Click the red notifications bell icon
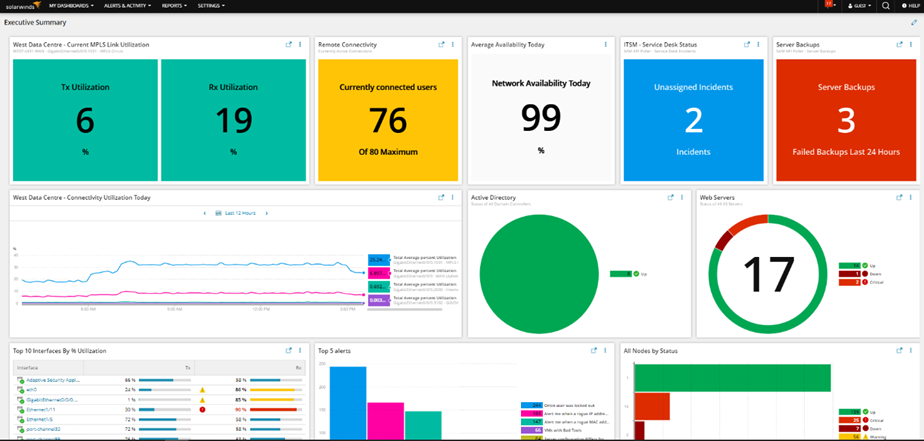Image resolution: width=924 pixels, height=441 pixels. [829, 5]
